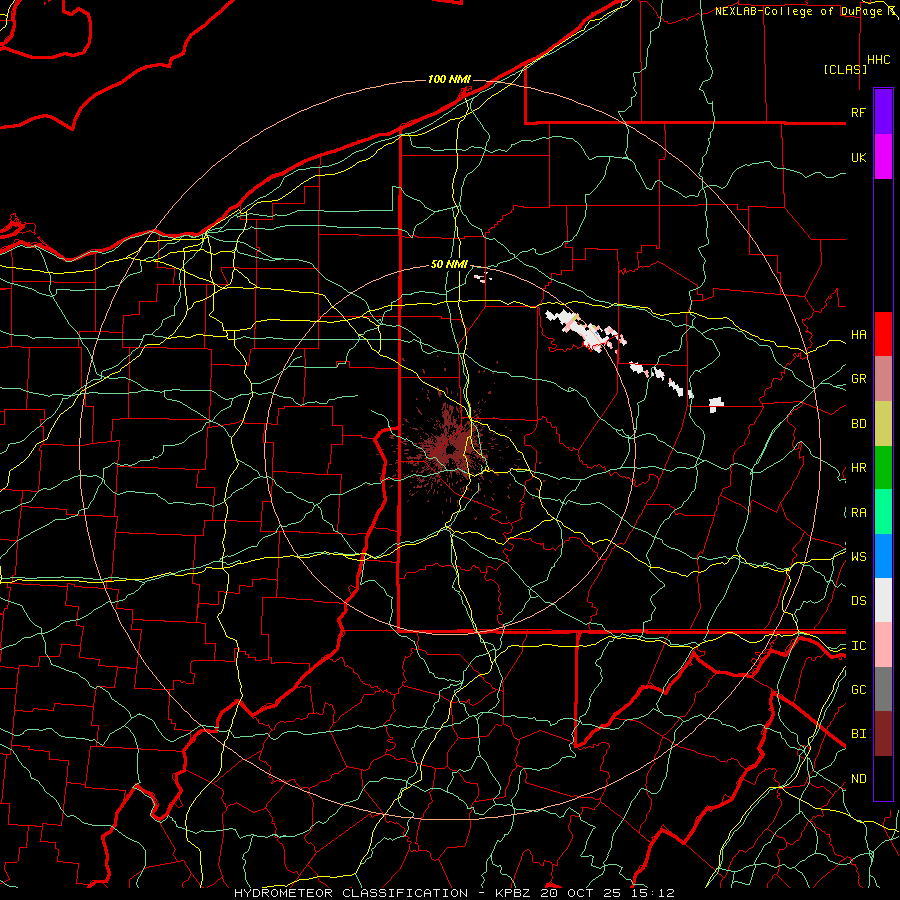900x900 pixels.
Task: Click the purple RF color swatch
Action: [883, 112]
